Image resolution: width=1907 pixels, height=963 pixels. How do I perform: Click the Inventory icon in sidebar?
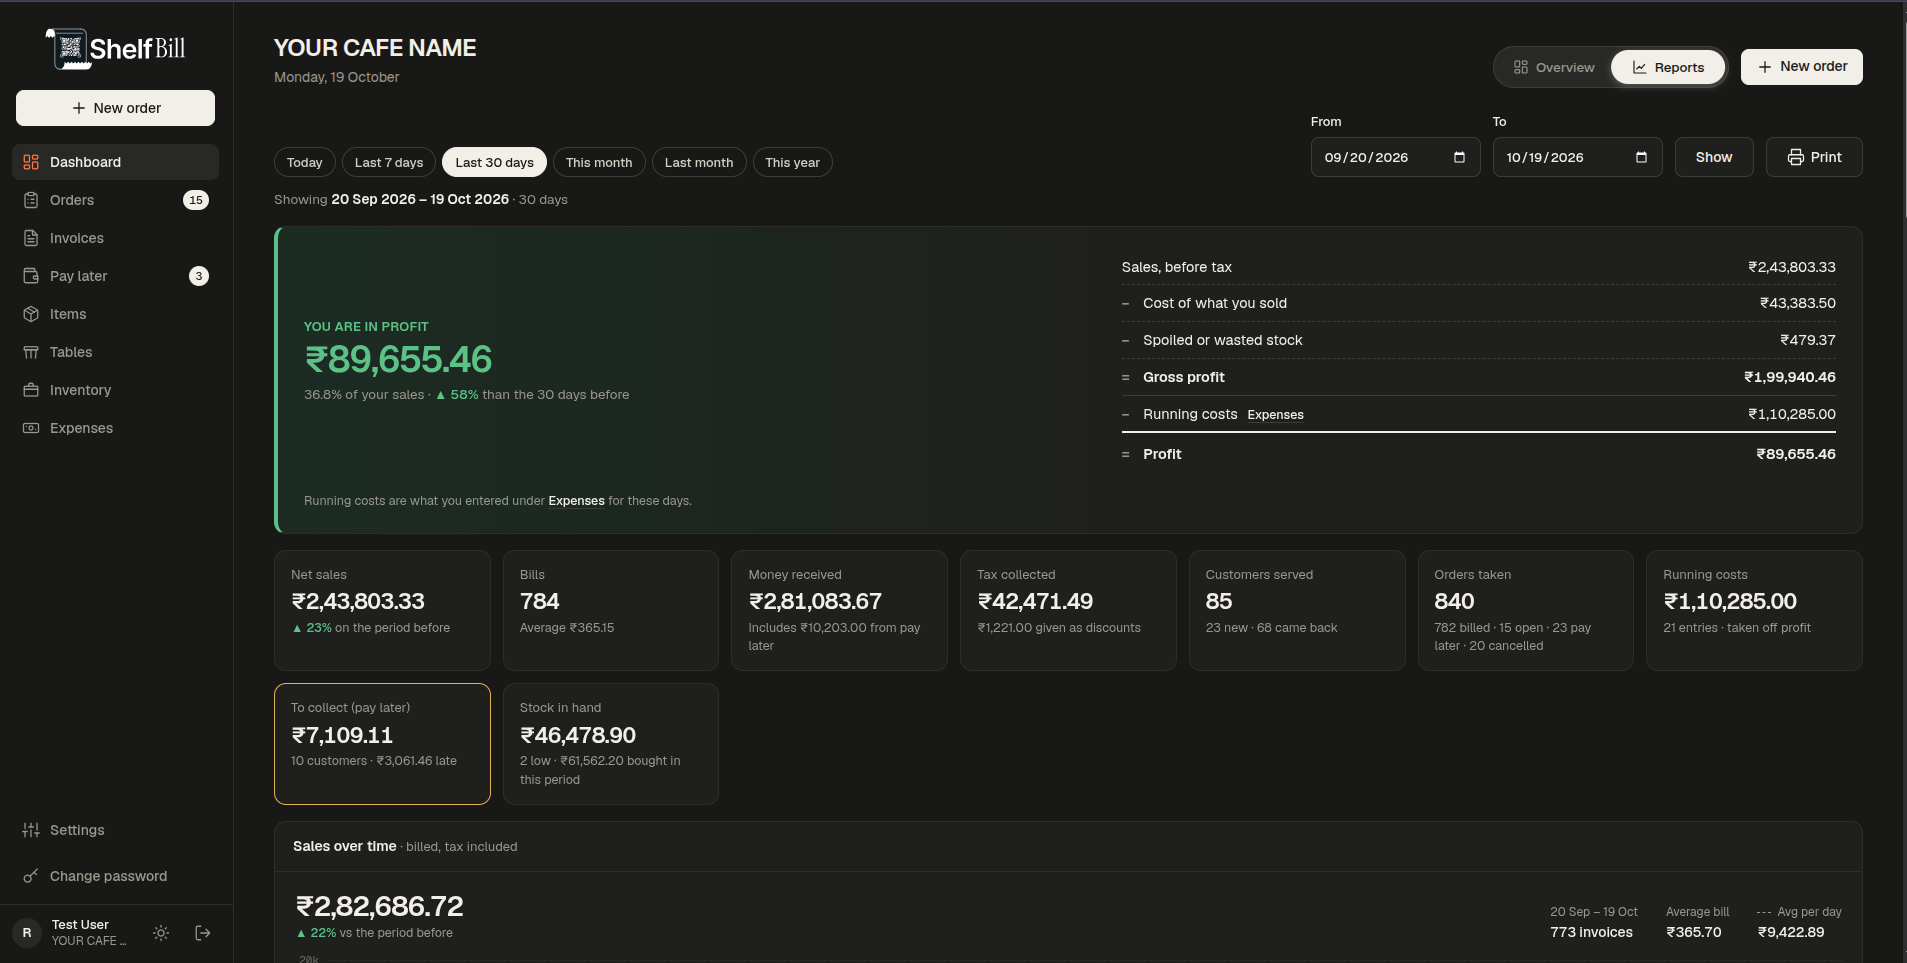(31, 390)
